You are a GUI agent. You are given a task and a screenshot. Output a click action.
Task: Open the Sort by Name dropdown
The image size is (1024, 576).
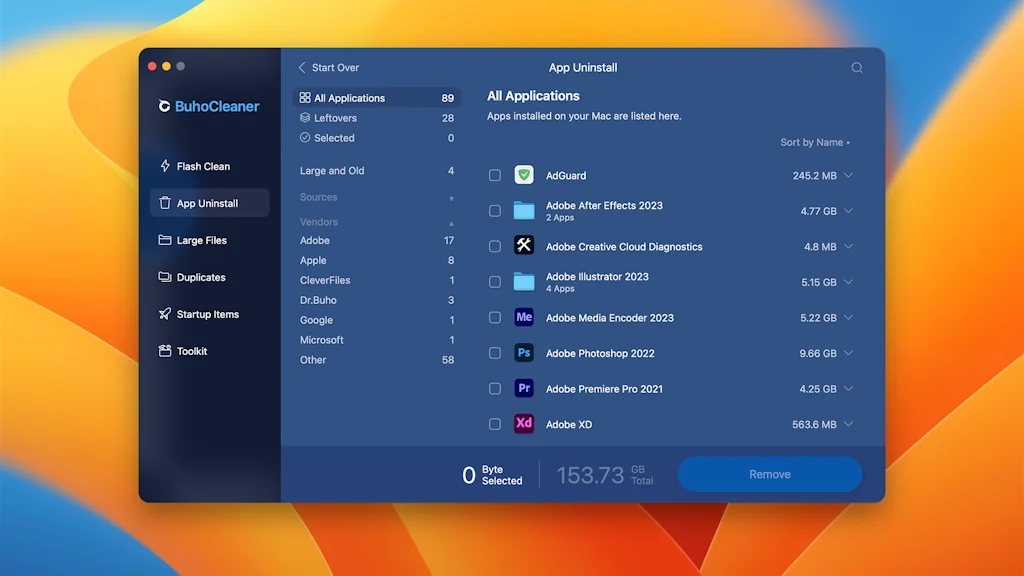[813, 142]
